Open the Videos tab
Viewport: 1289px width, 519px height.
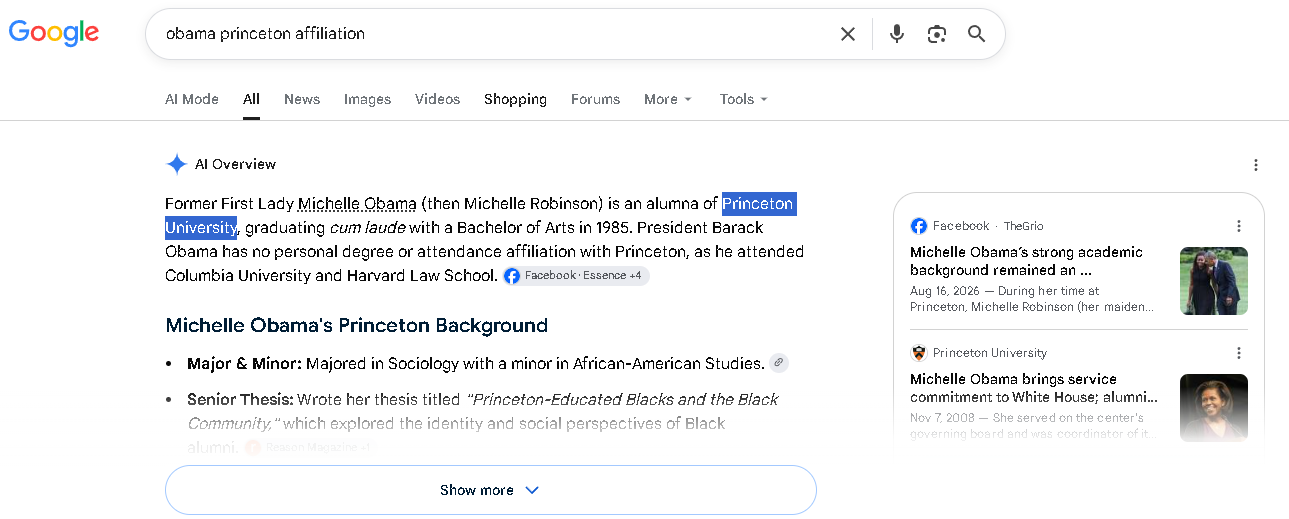[x=438, y=99]
